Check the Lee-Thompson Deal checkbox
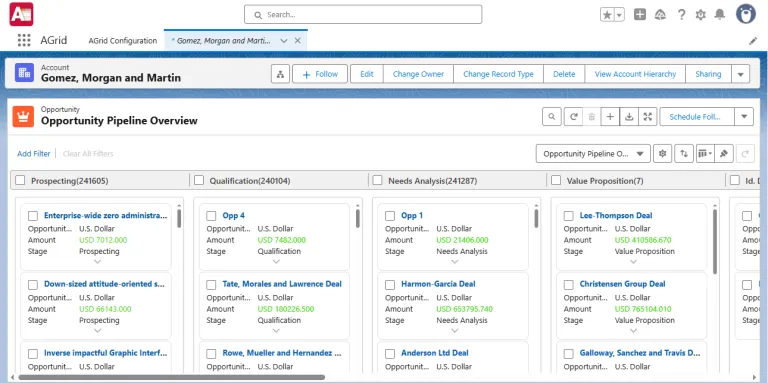This screenshot has width=768, height=383. pos(568,216)
